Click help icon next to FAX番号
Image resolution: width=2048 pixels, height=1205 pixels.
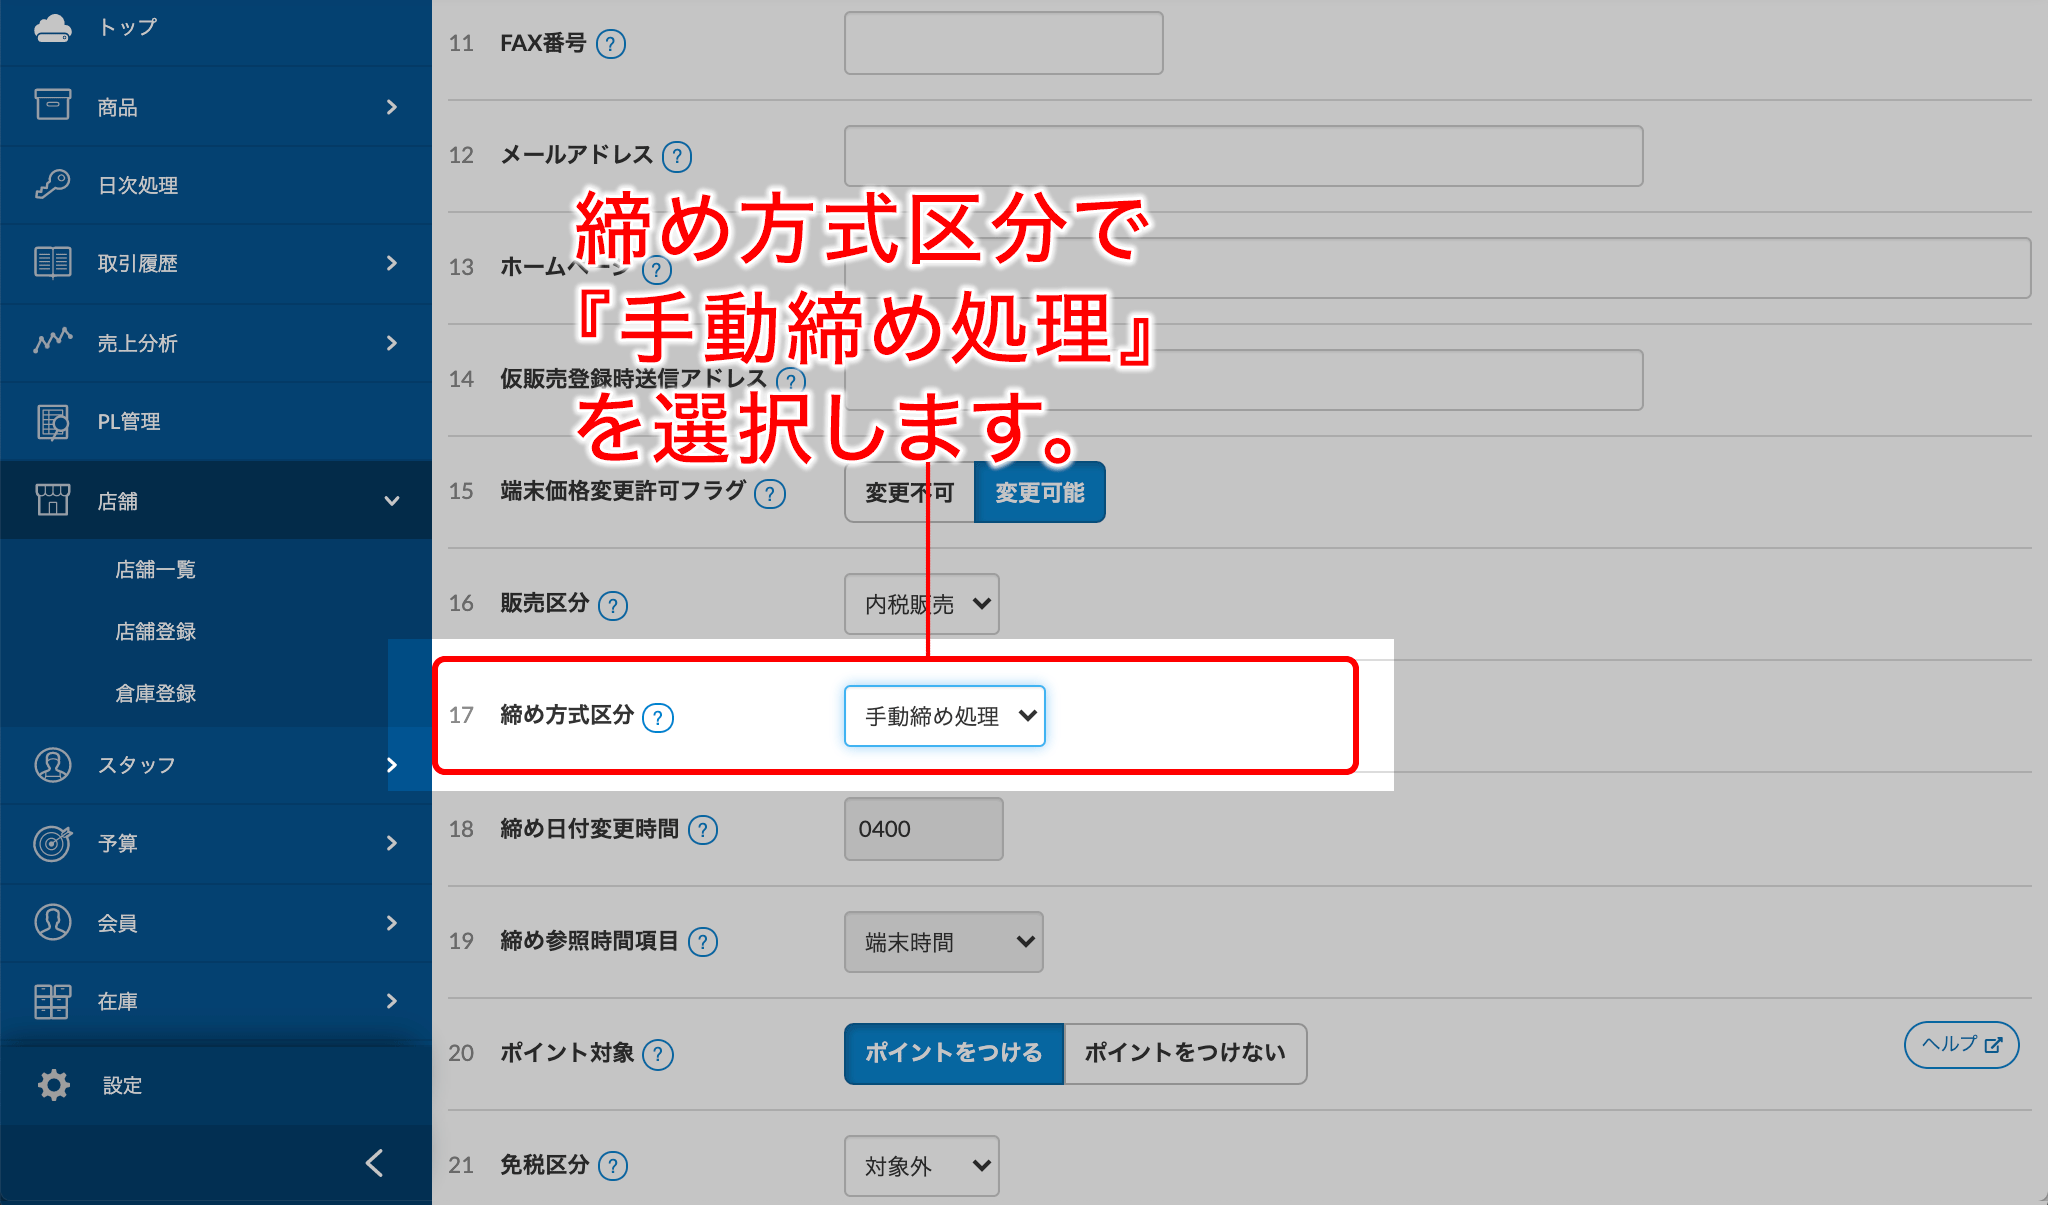coord(611,44)
